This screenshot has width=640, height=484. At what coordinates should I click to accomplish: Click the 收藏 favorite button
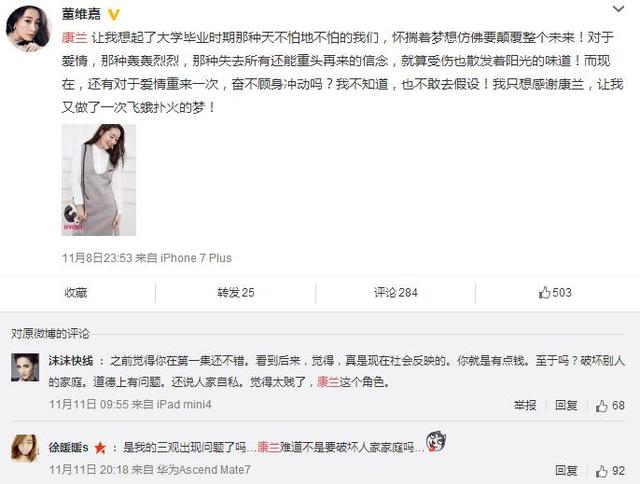coord(76,293)
